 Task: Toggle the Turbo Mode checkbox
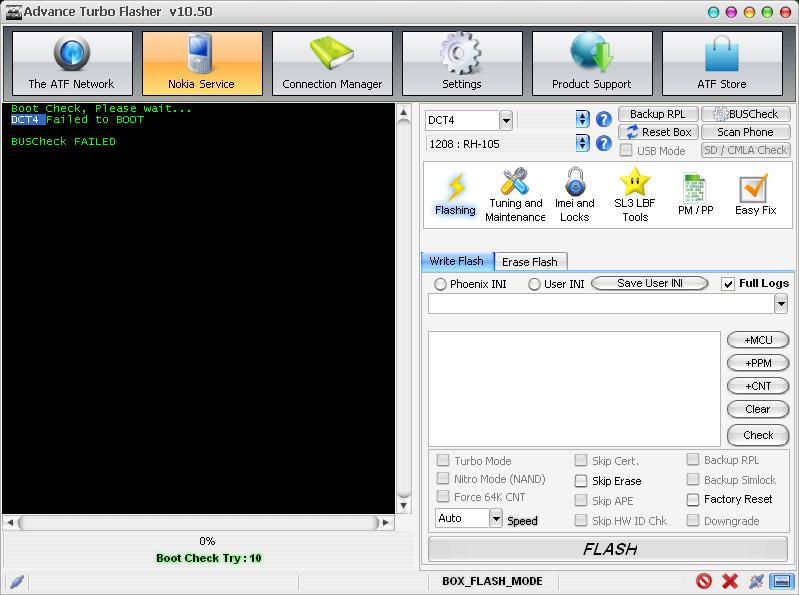point(443,460)
